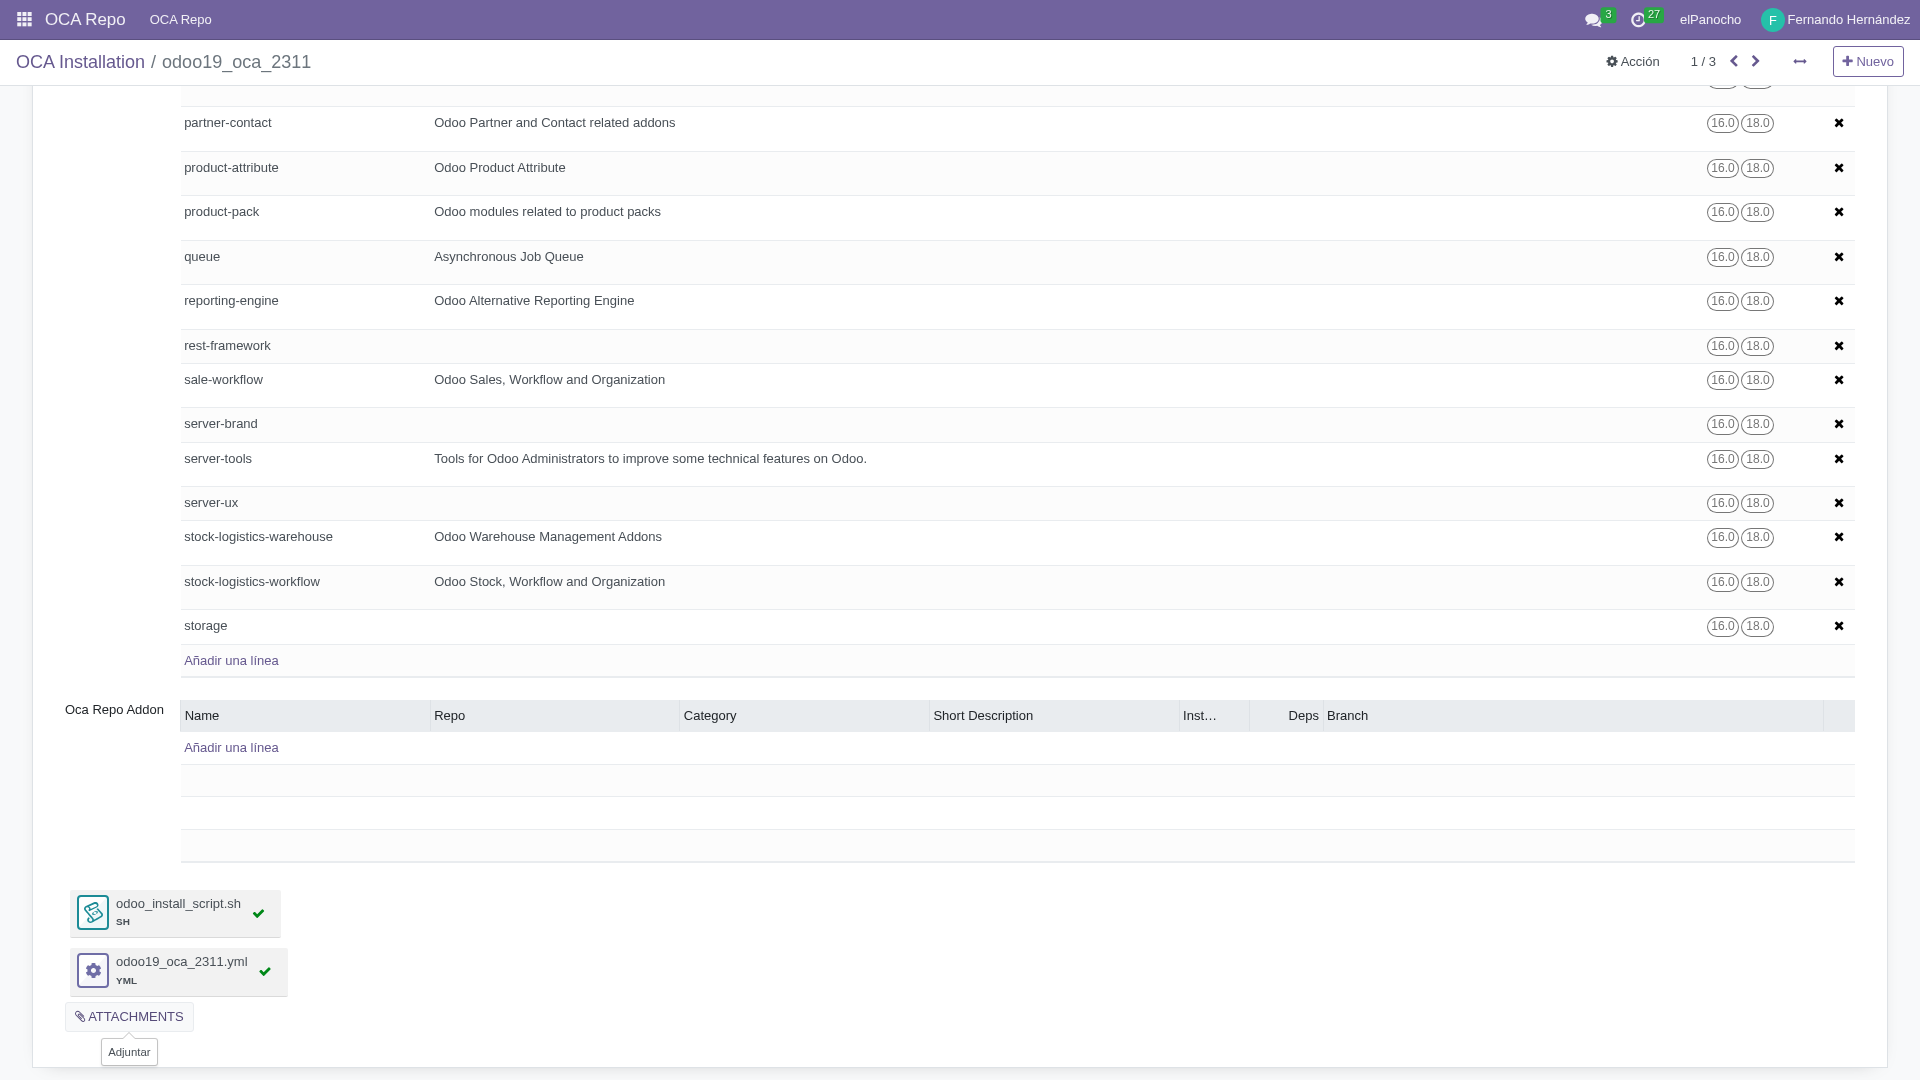Open the odoo_install_script.sh file icon
Image resolution: width=1920 pixels, height=1080 pixels.
[x=93, y=912]
